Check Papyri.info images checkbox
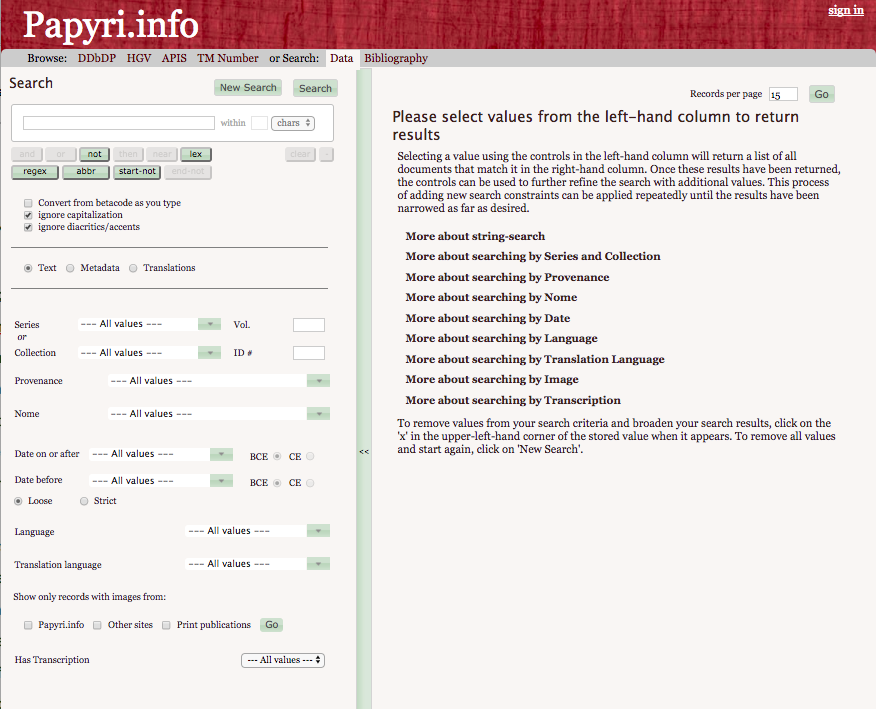The height and width of the screenshot is (709, 876). [28, 625]
